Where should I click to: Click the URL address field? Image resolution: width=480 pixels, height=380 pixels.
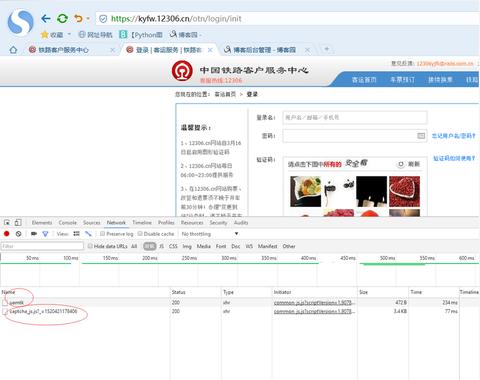288,19
